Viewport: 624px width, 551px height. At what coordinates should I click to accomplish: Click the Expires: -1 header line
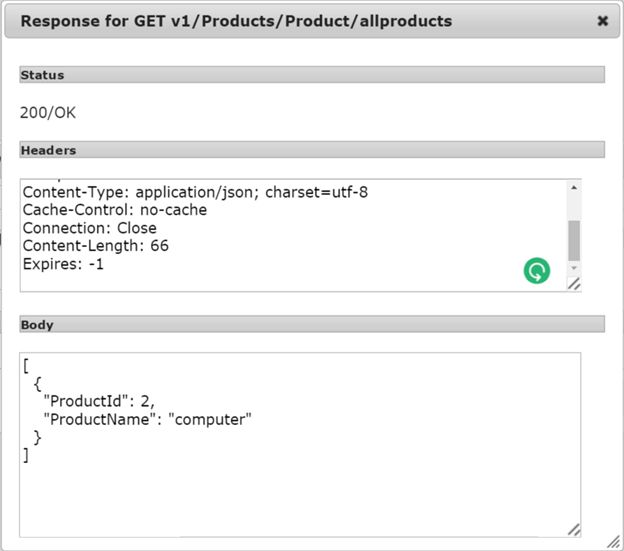[63, 264]
